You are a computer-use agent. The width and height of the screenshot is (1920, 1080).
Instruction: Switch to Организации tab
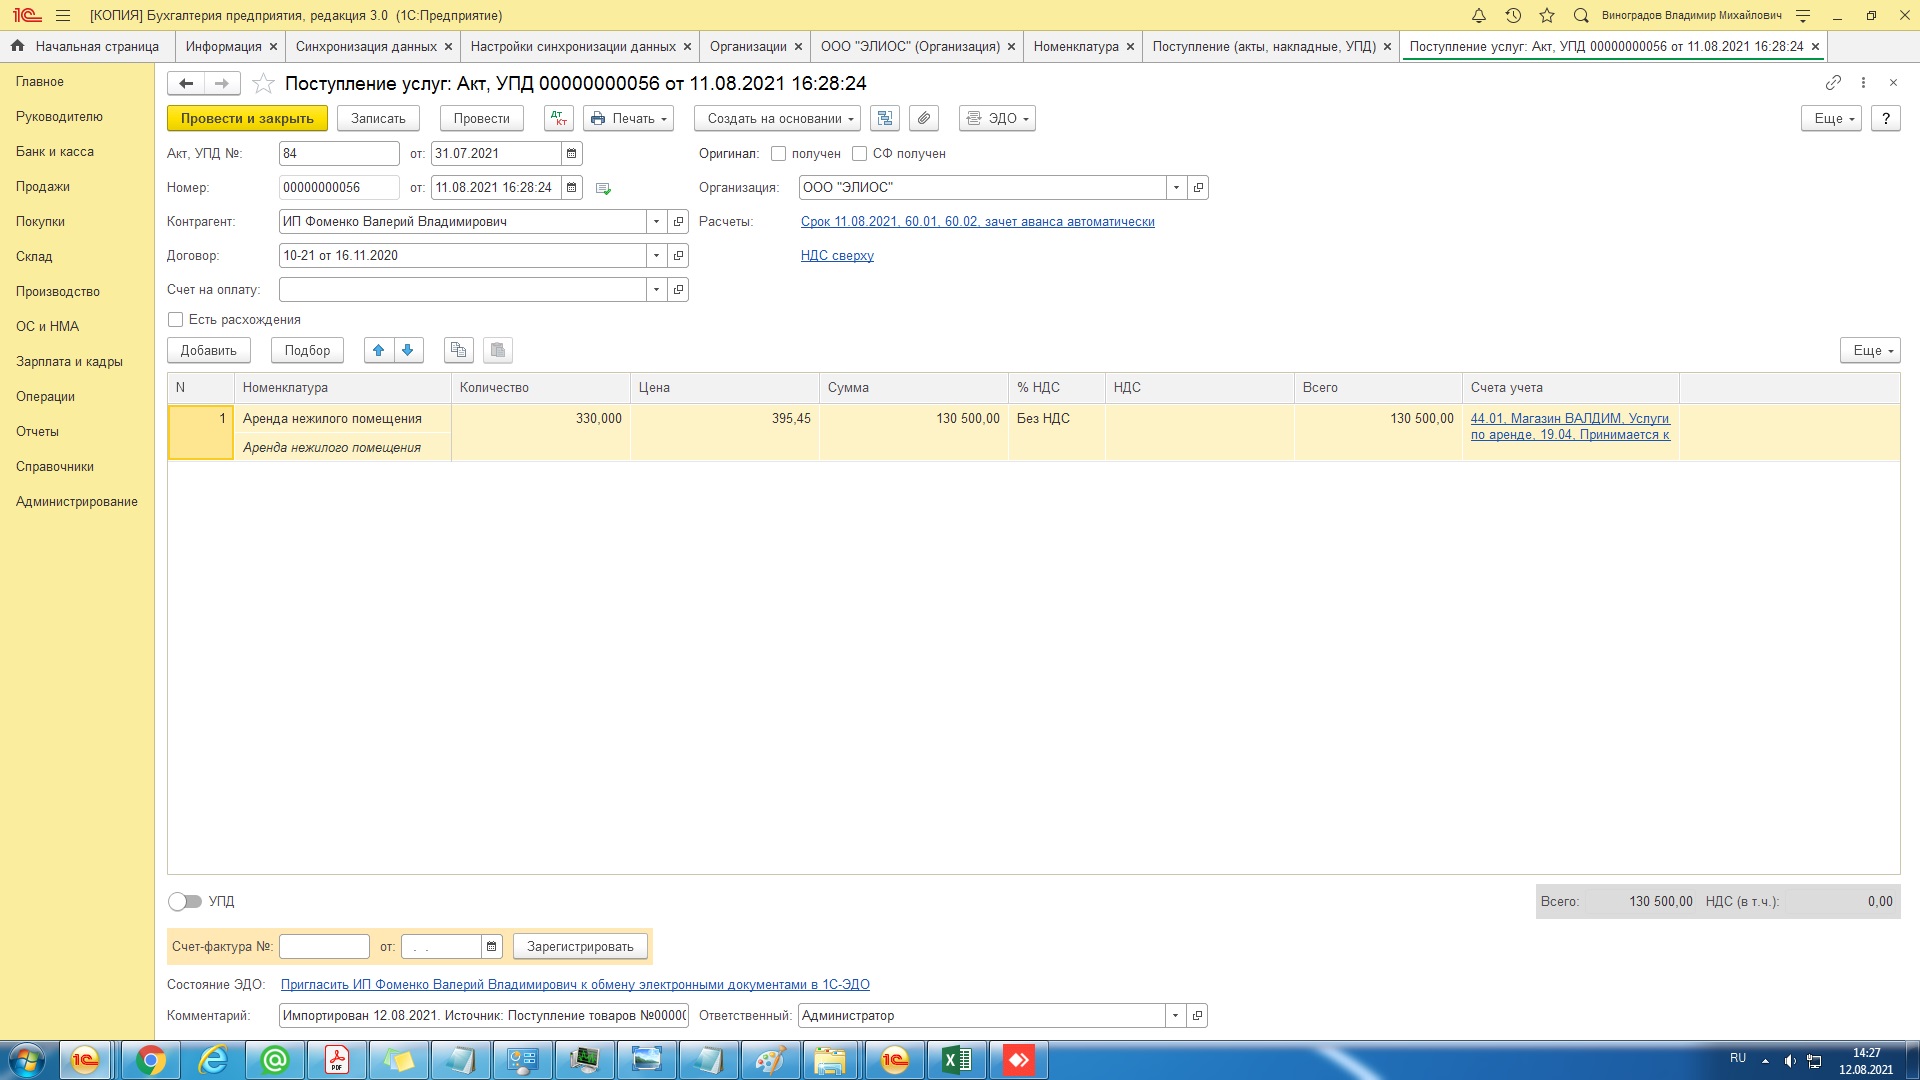click(748, 47)
